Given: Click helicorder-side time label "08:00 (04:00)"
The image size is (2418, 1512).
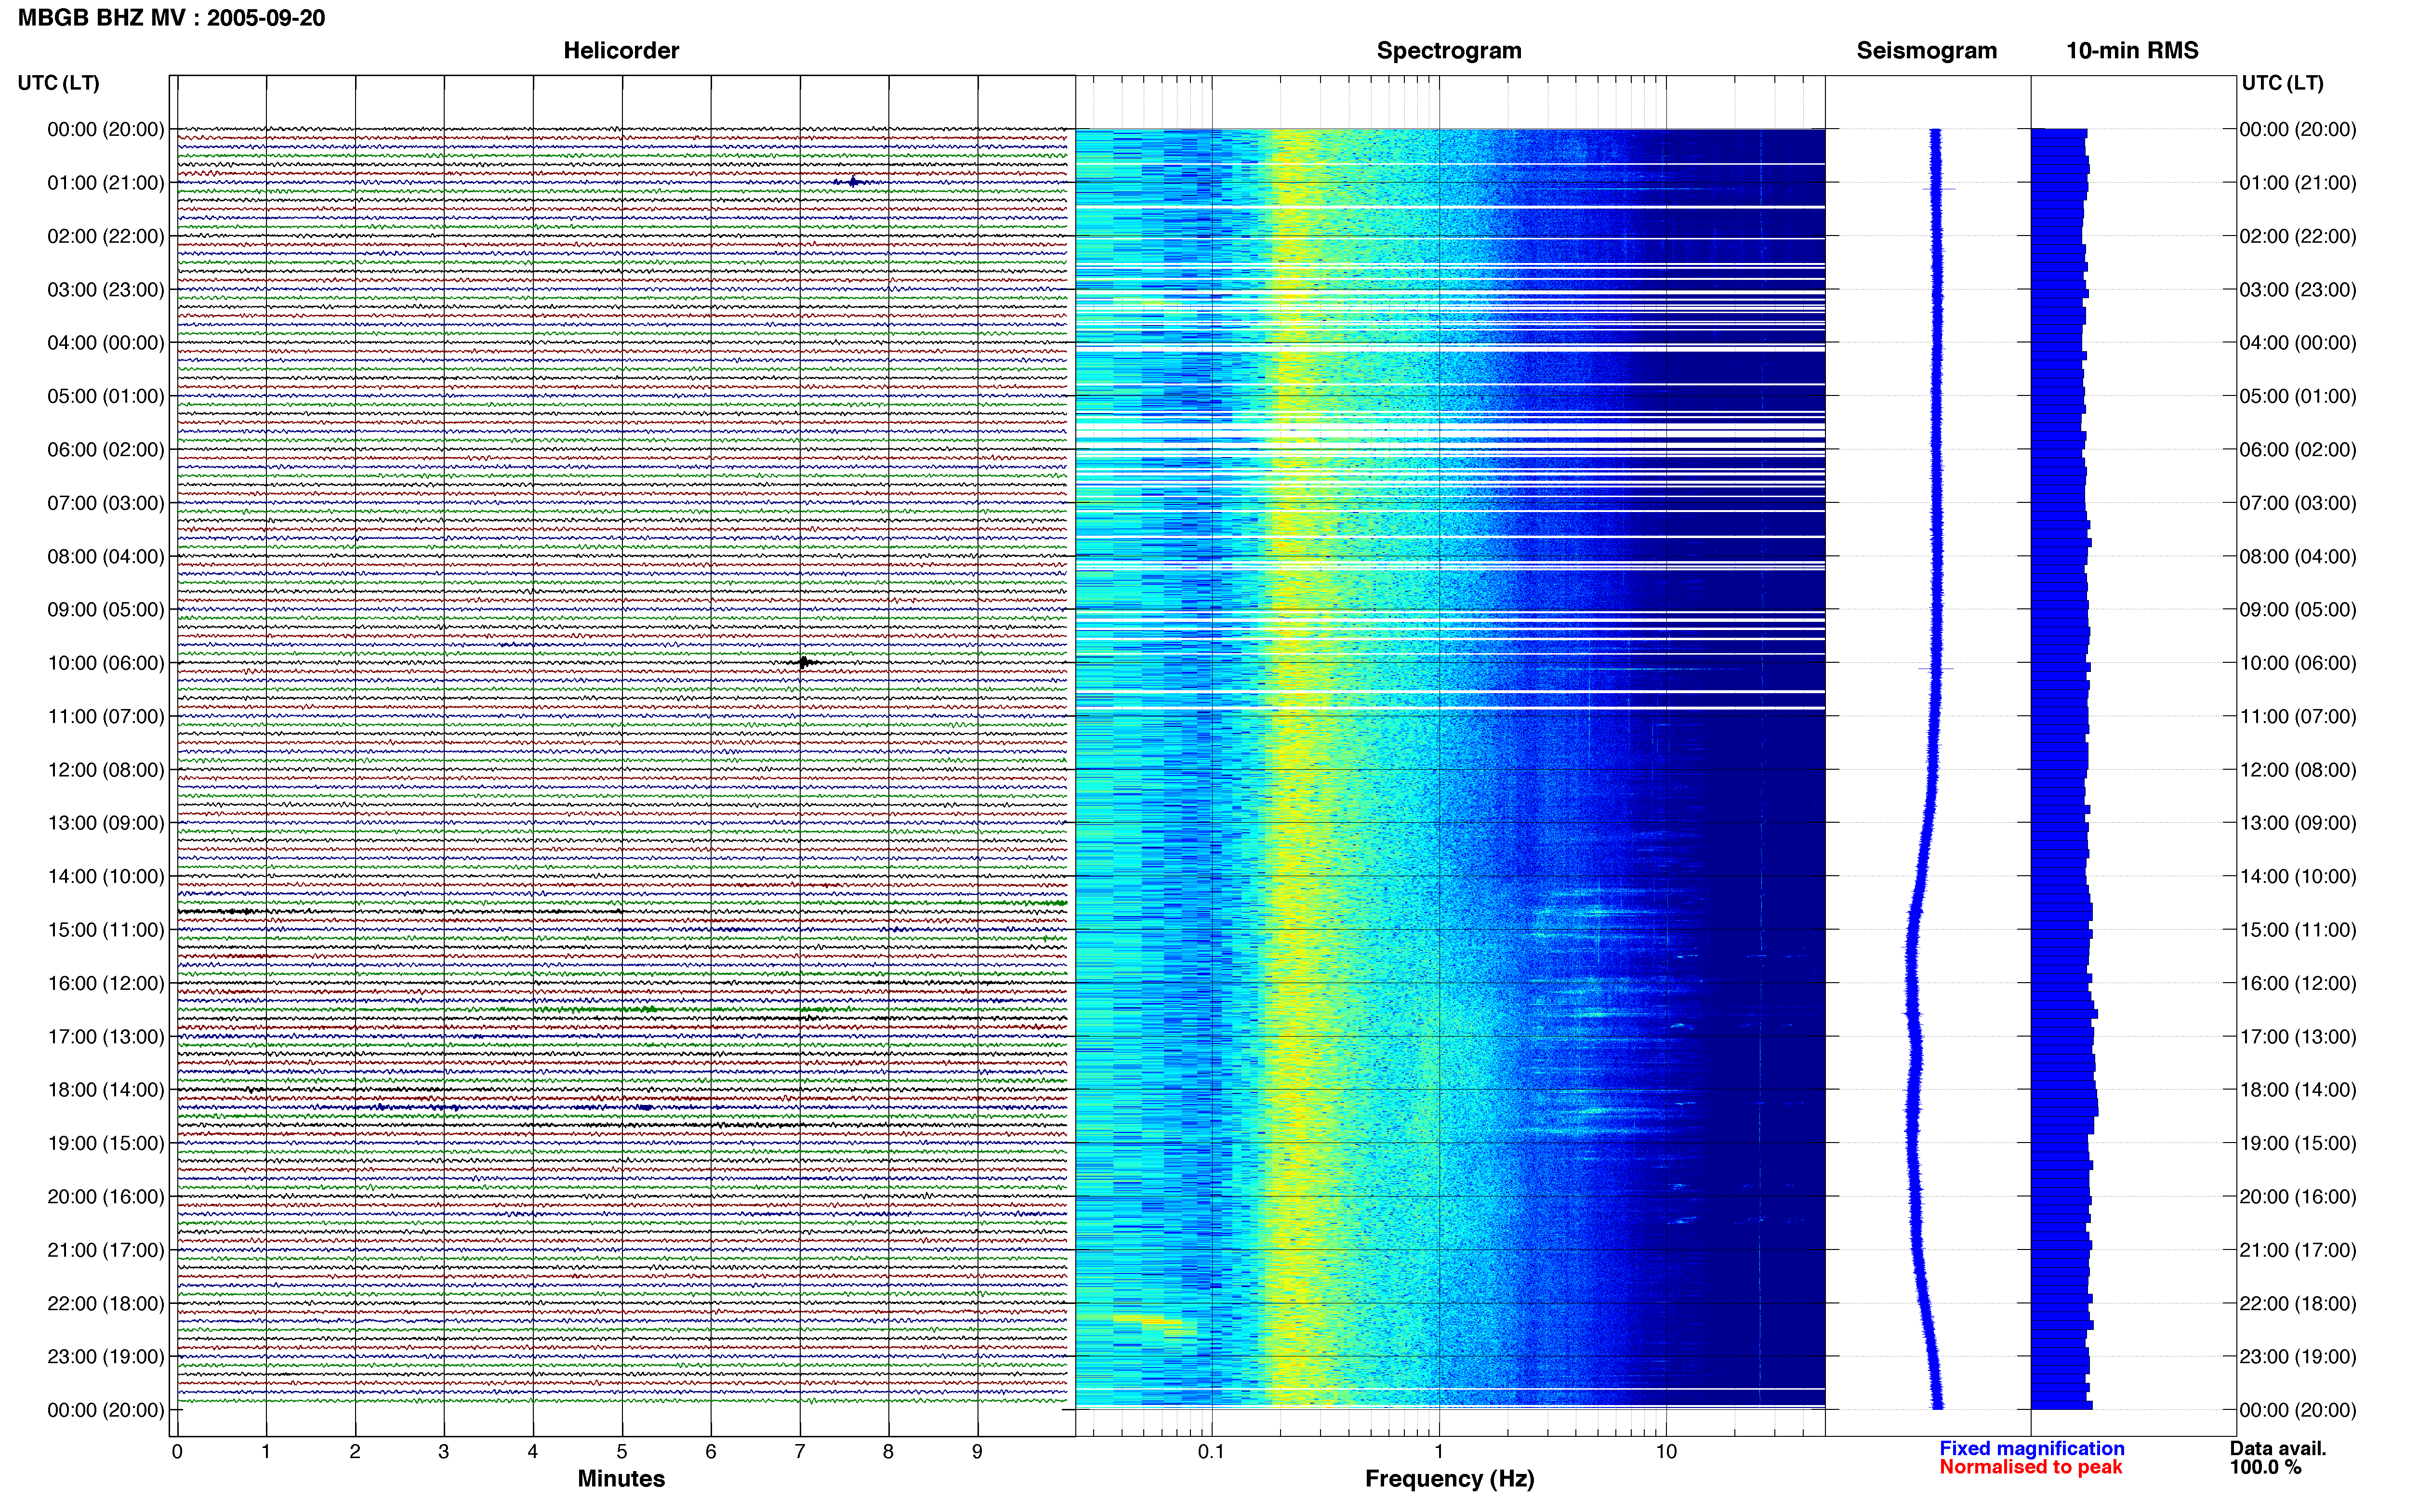Looking at the screenshot, I should coord(106,556).
